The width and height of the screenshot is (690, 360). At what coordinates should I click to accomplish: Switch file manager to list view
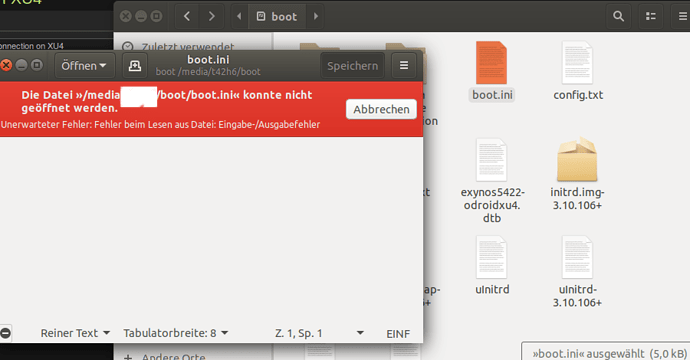(651, 16)
